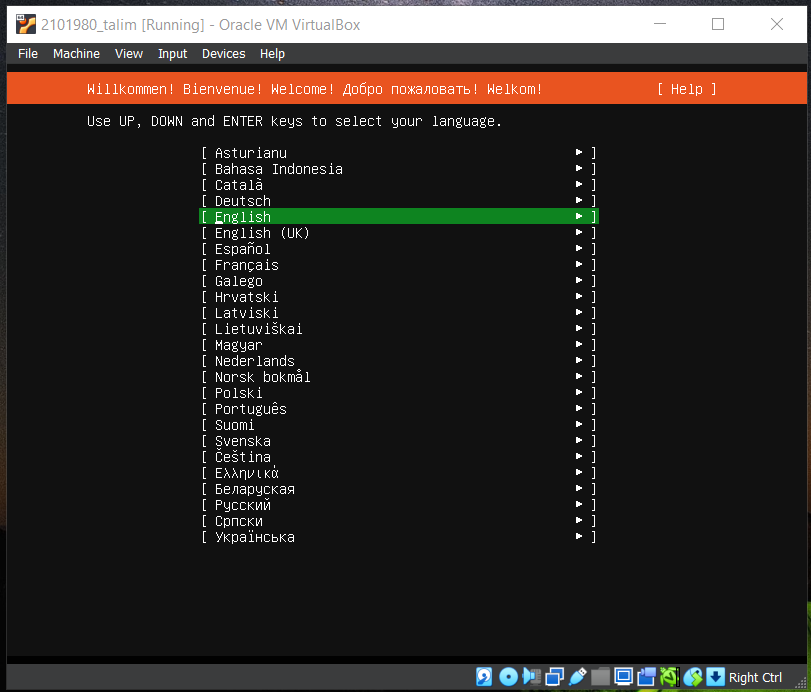
Task: Pick Русский language entry
Action: click(x=399, y=505)
